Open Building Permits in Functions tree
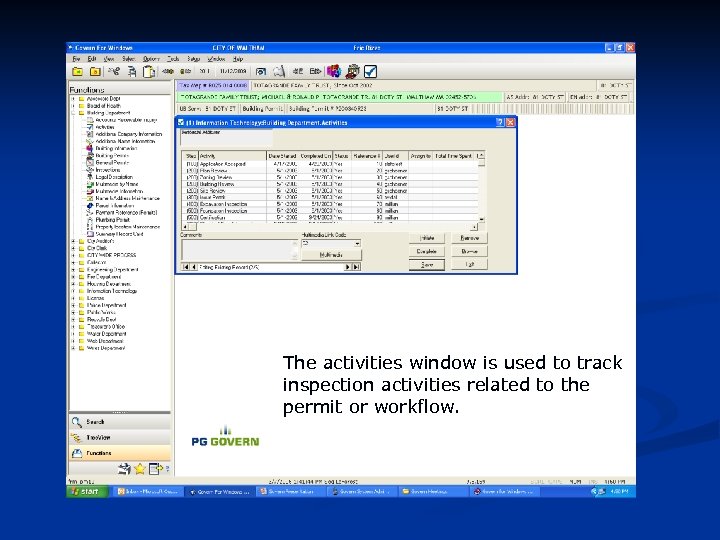720x540 pixels. point(112,156)
